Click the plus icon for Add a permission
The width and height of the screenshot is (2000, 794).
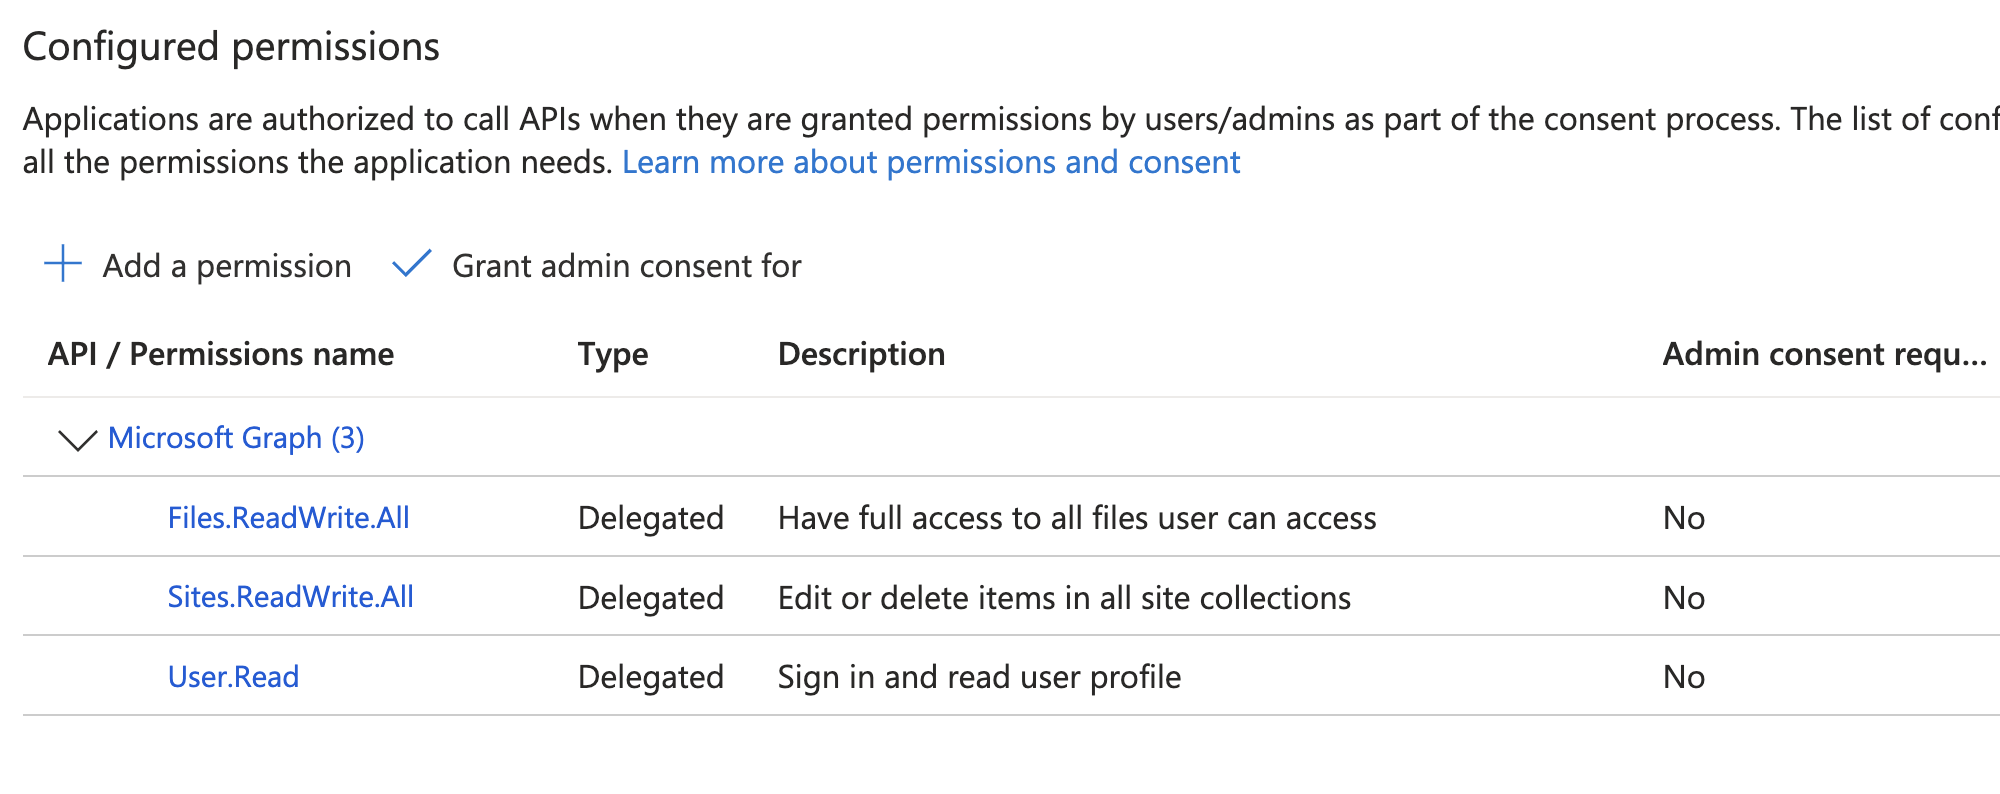pyautogui.click(x=63, y=264)
